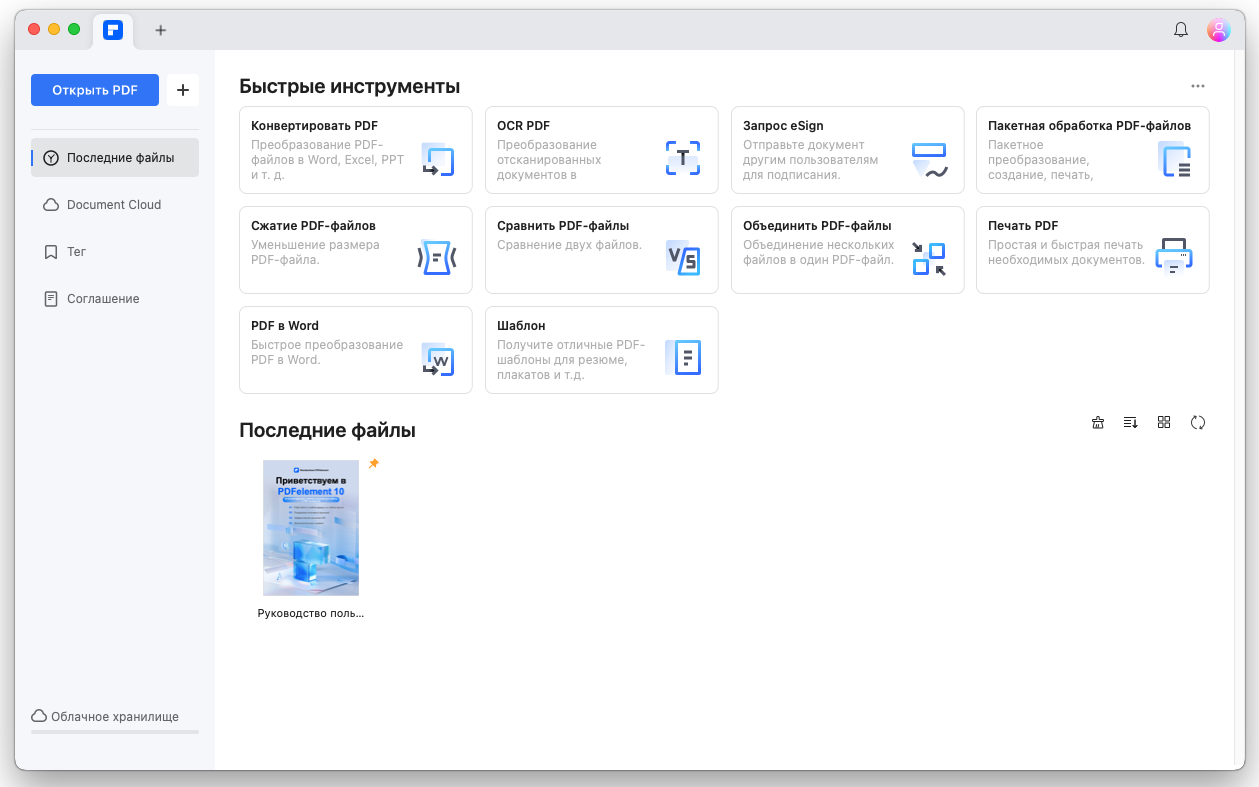Refresh the recent files list
This screenshot has height=787, width=1259.
tap(1198, 422)
